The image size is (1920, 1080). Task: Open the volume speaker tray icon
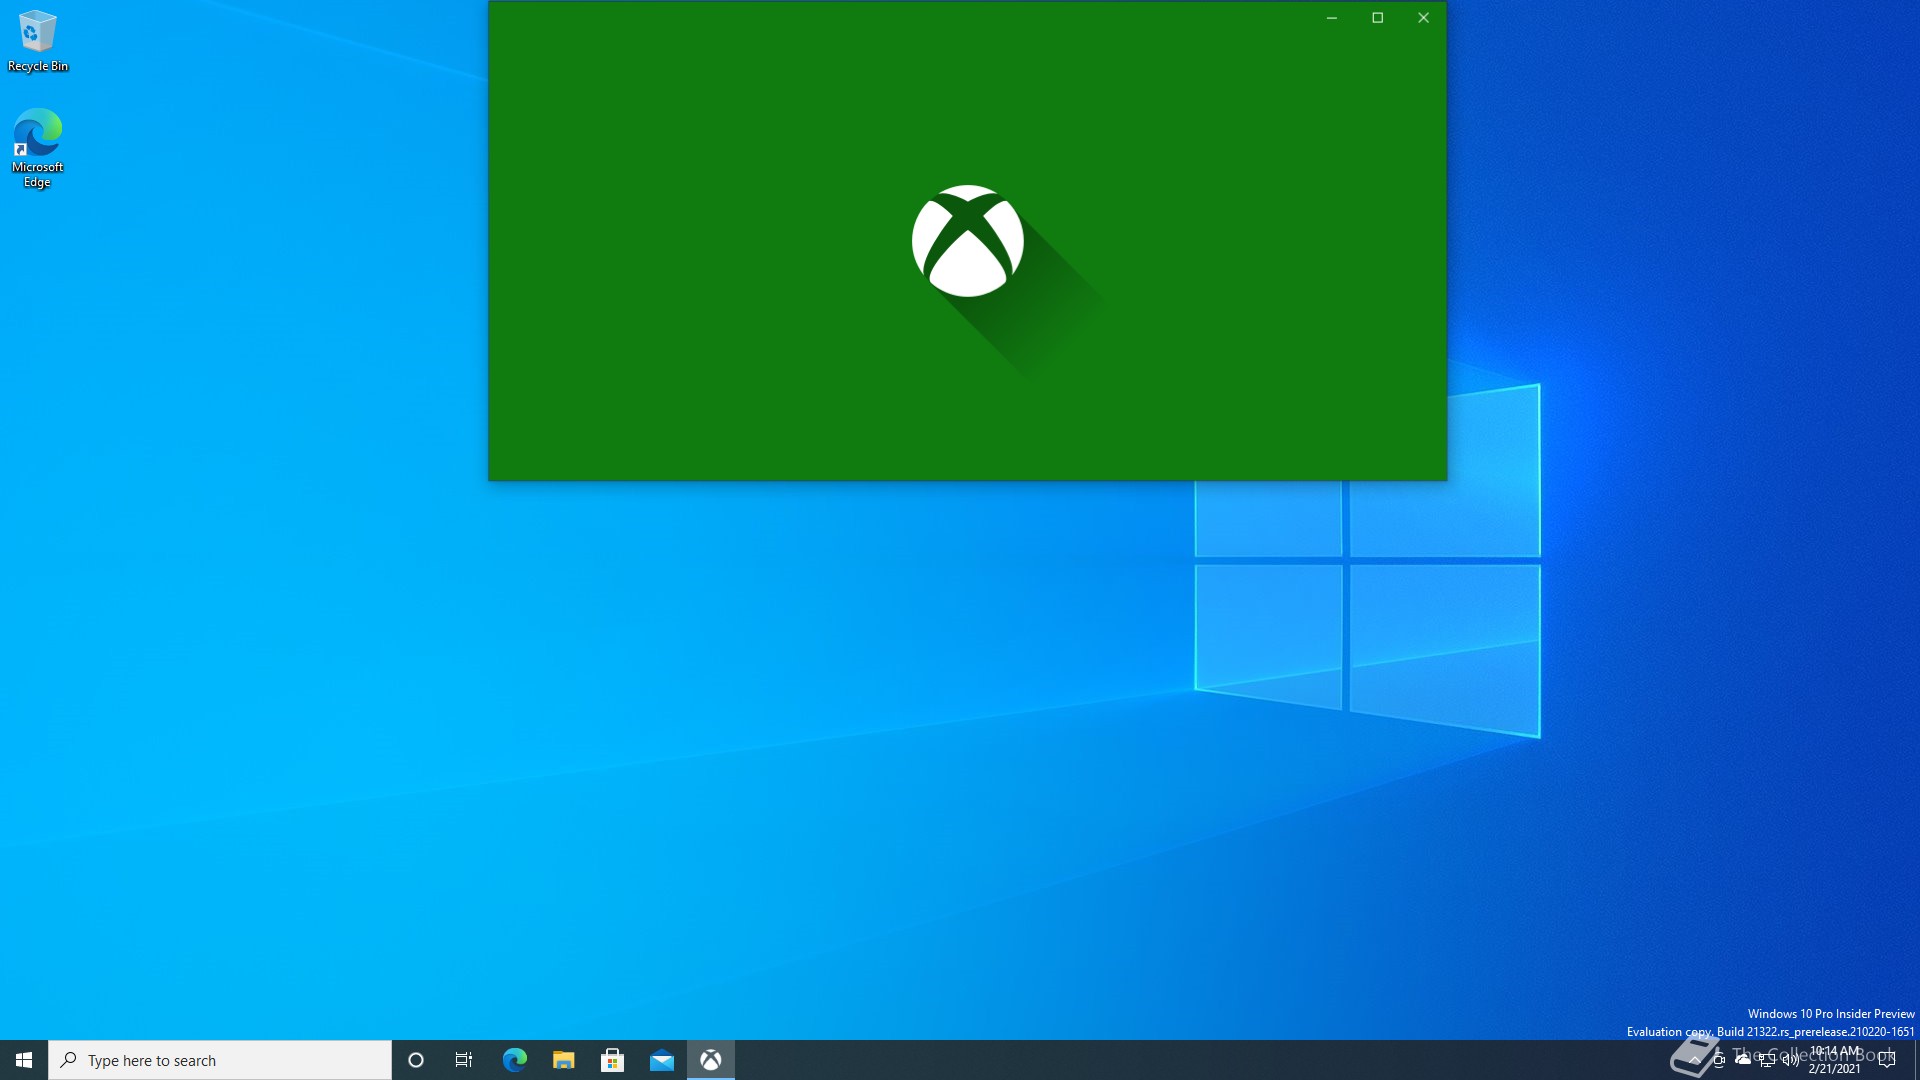pos(1790,1060)
